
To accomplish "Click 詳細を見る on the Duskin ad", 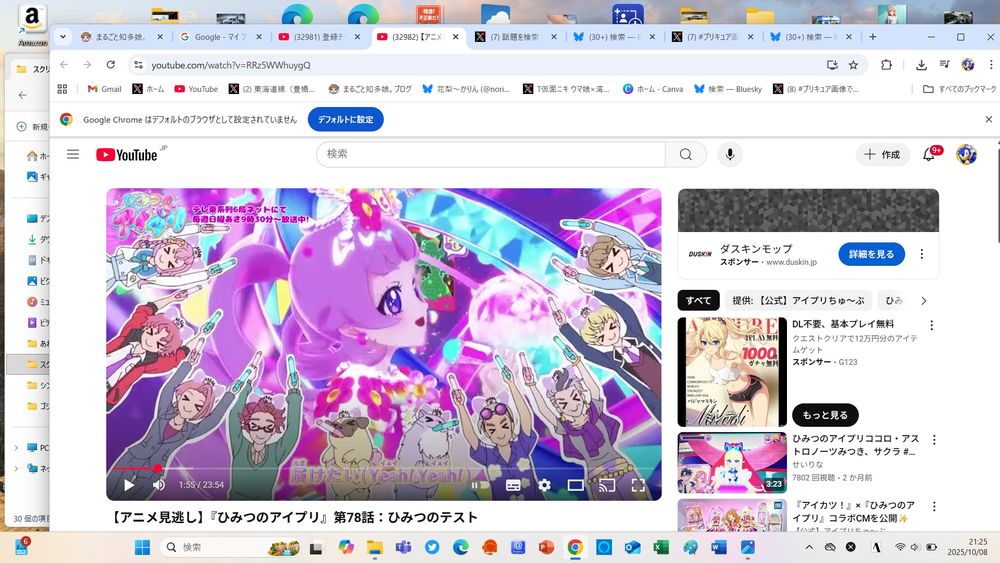I will click(871, 254).
